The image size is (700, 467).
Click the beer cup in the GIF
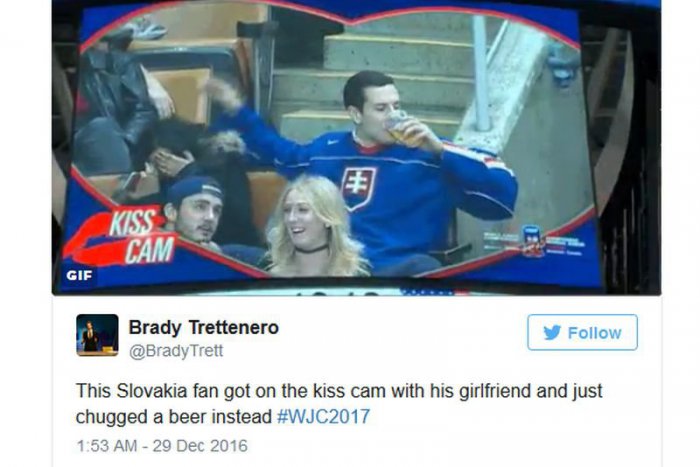point(402,129)
